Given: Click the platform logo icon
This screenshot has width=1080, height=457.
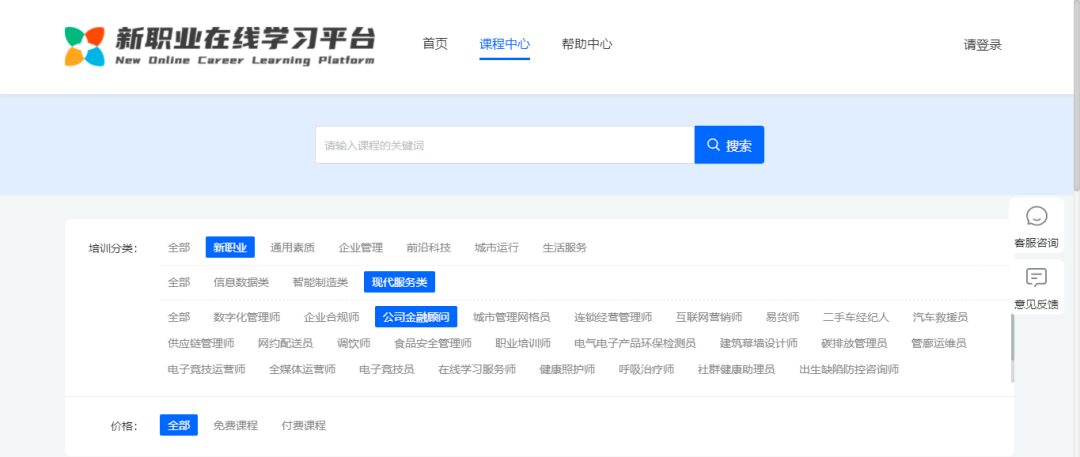Looking at the screenshot, I should [84, 47].
